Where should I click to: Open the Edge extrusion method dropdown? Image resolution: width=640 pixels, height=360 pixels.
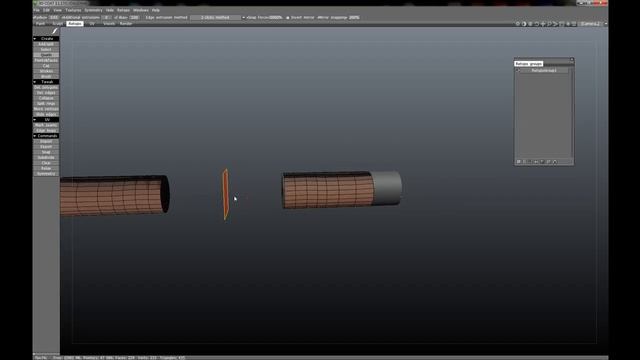[218, 18]
